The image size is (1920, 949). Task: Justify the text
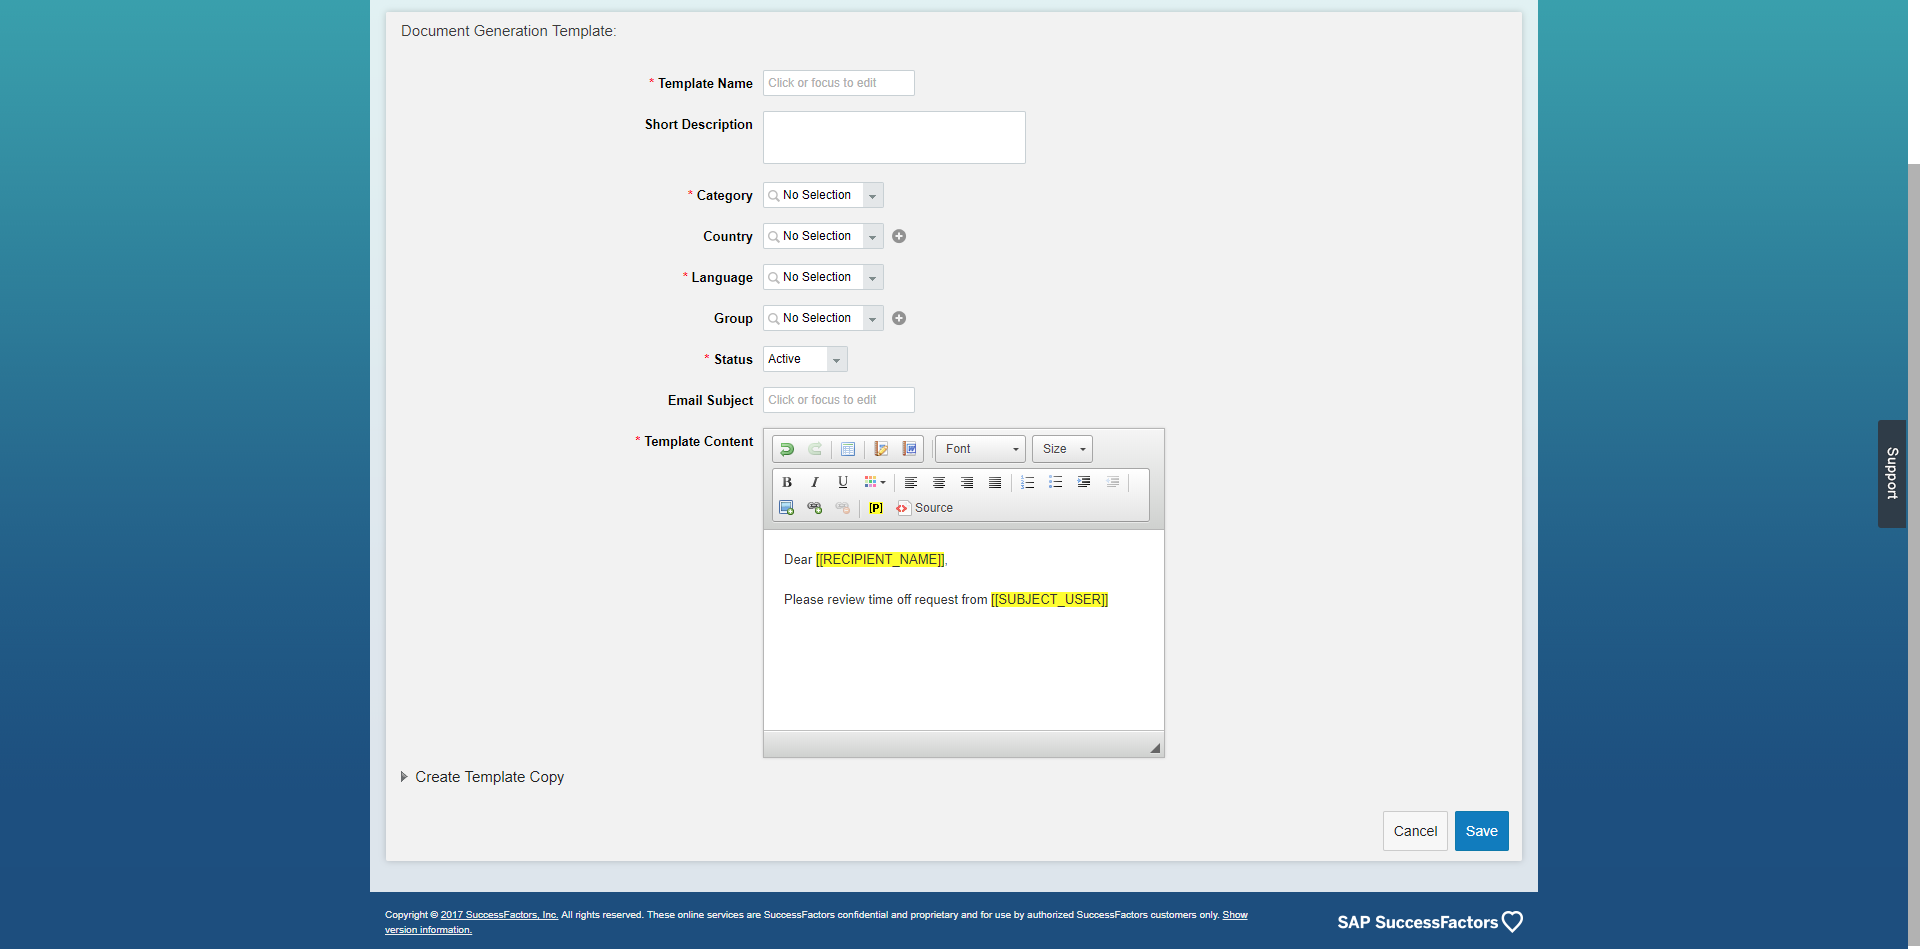(995, 482)
